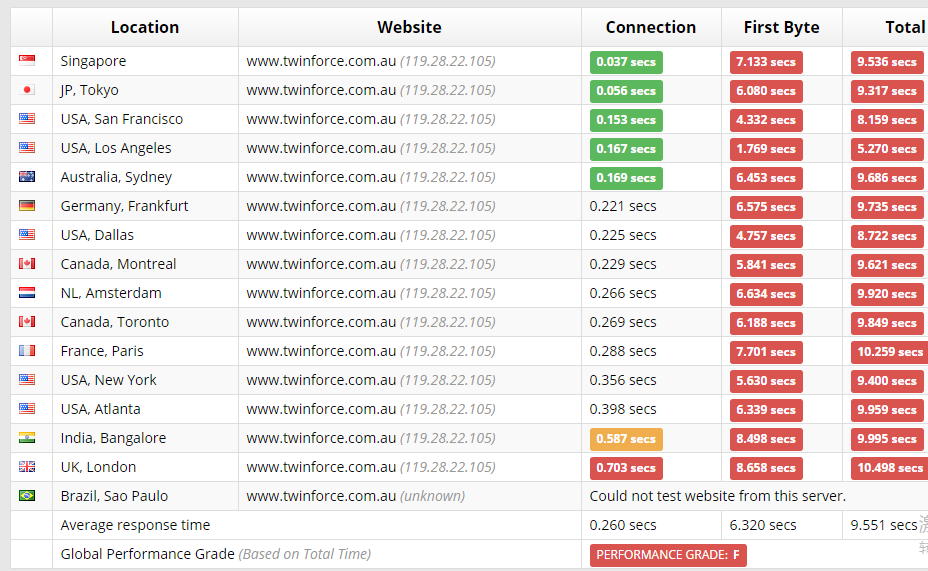This screenshot has width=928, height=571.
Task: Click the 0.398 secs connection value
Action: click(x=623, y=409)
